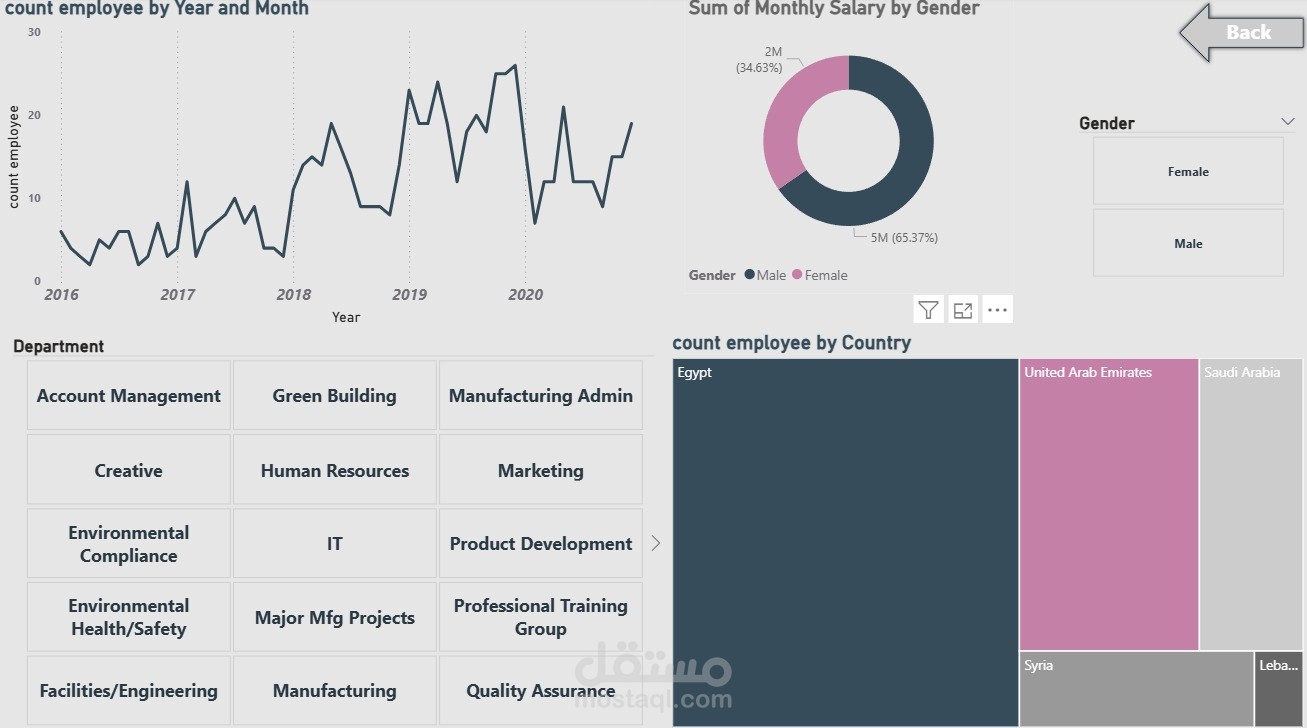
Task: Select the Syria treemap block
Action: coord(1136,690)
